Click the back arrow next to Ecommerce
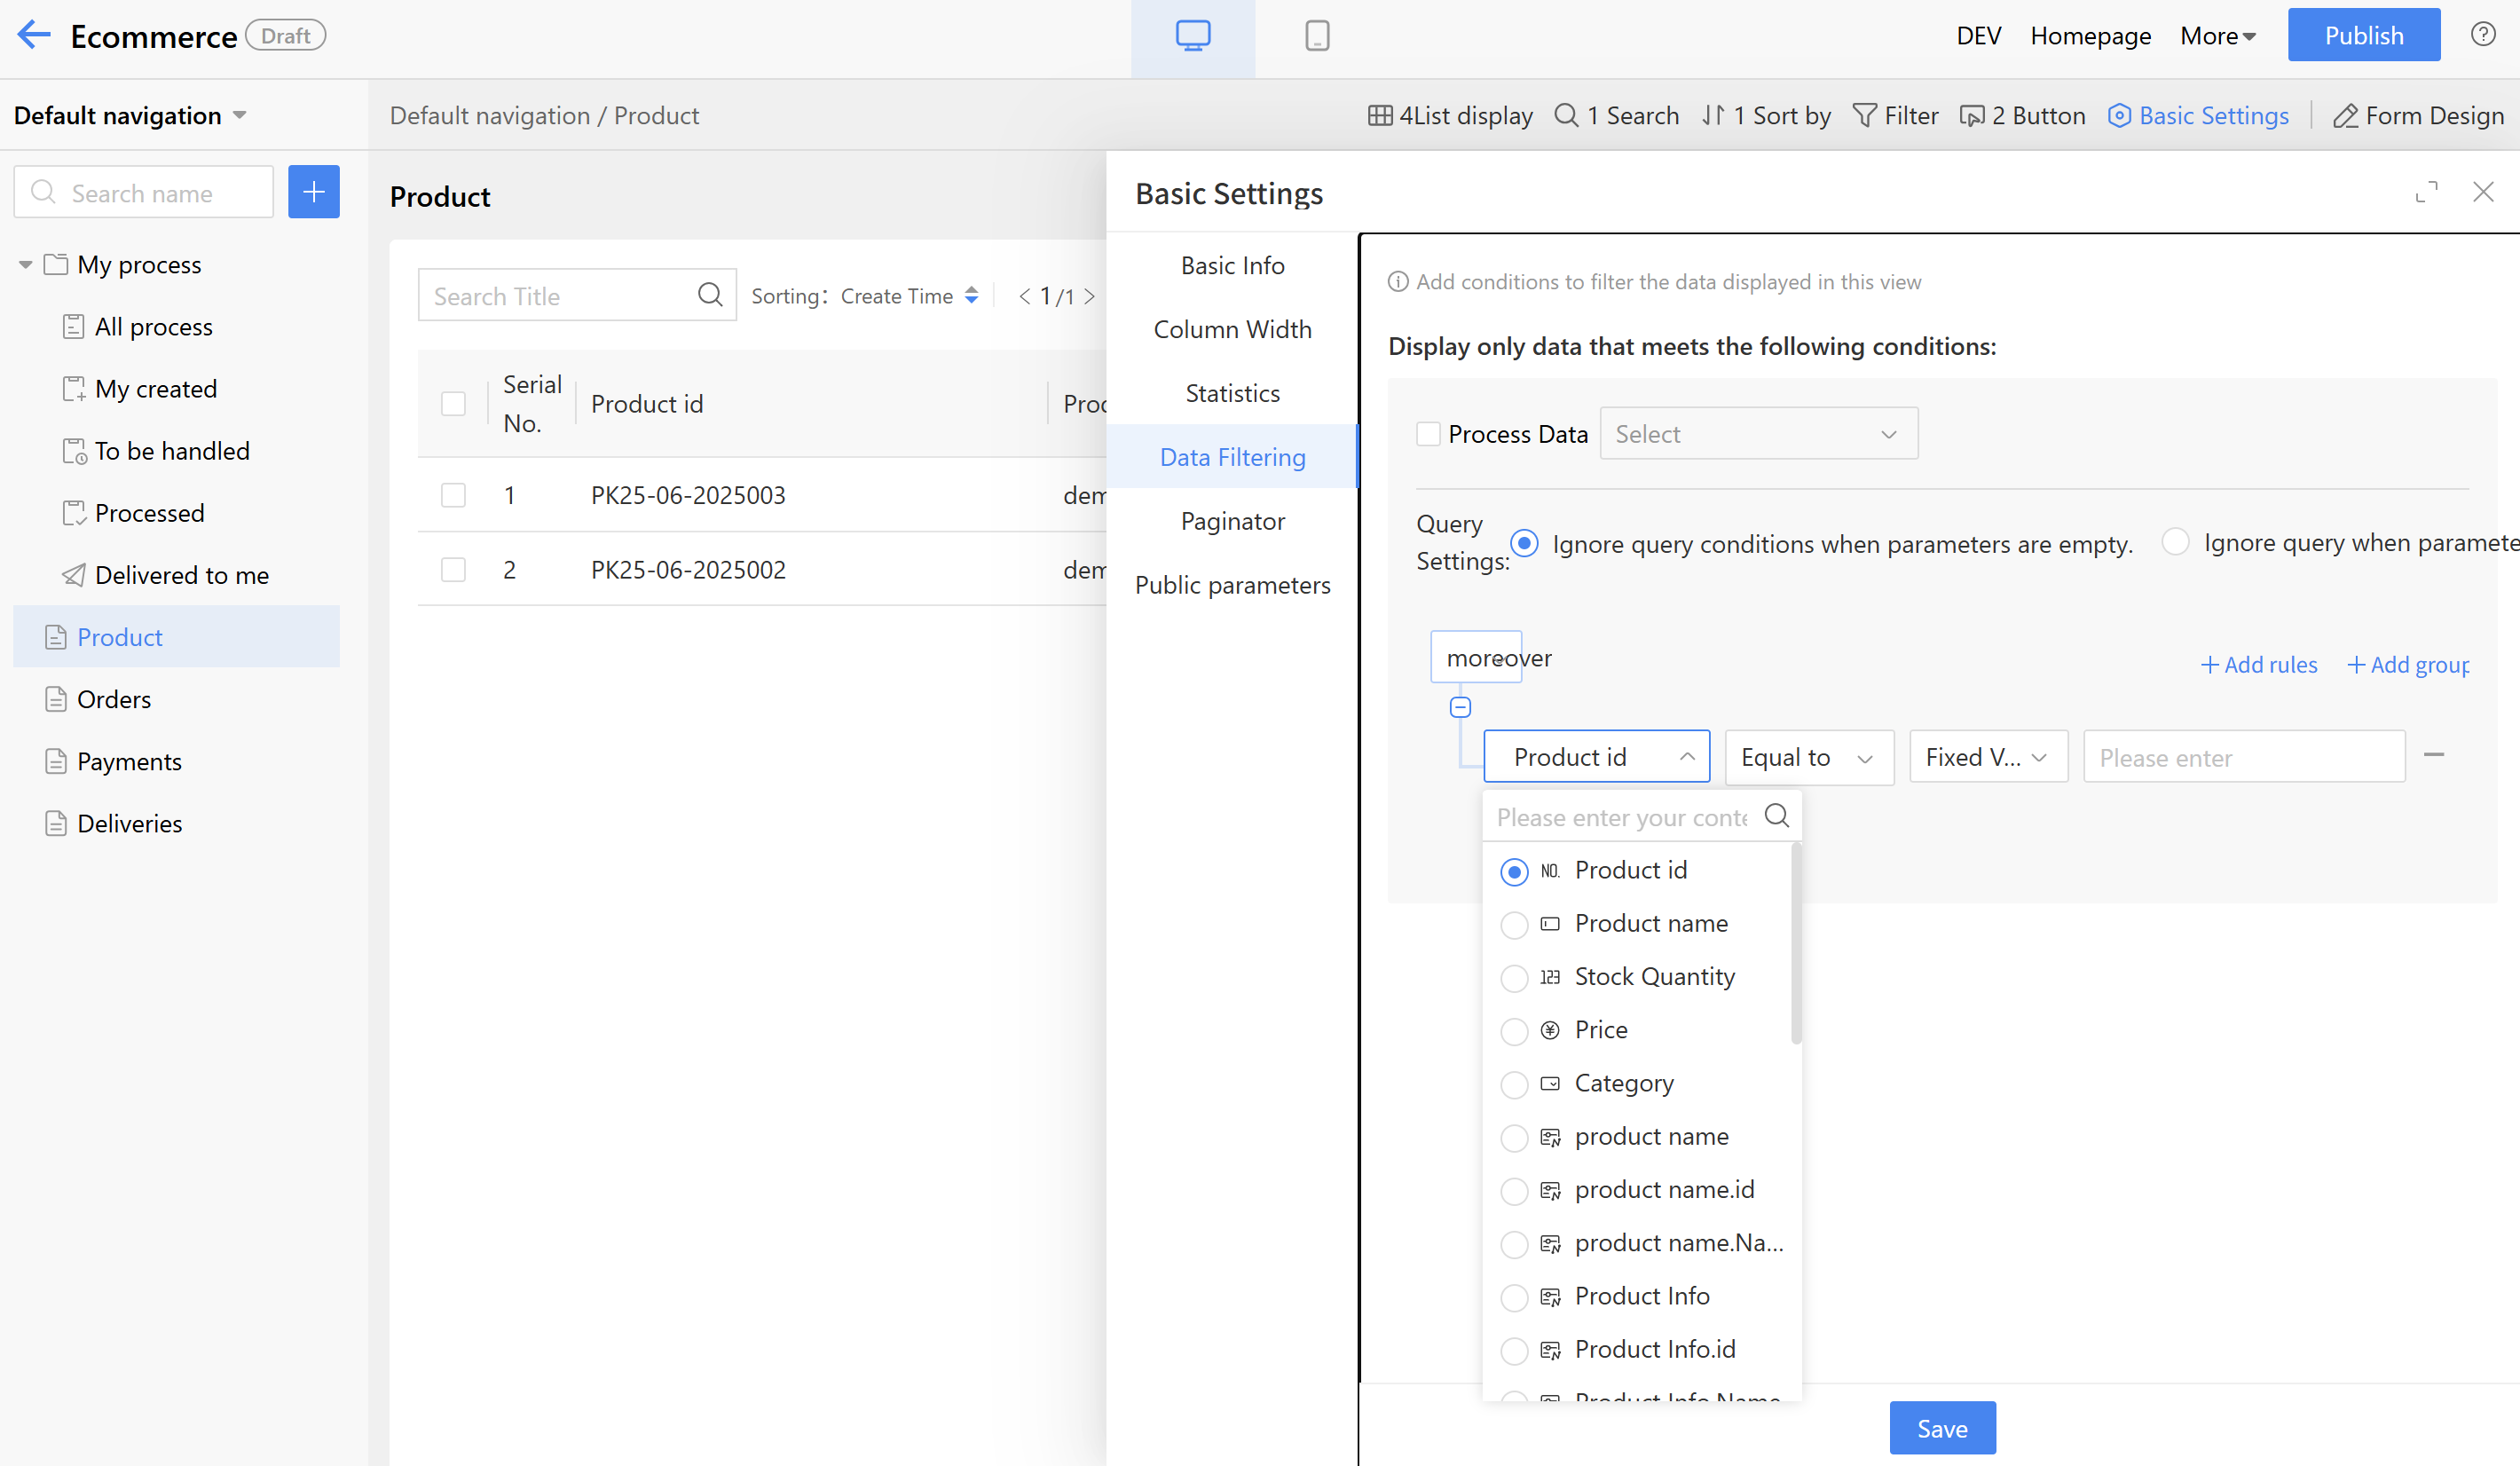Image resolution: width=2520 pixels, height=1466 pixels. coord(33,35)
